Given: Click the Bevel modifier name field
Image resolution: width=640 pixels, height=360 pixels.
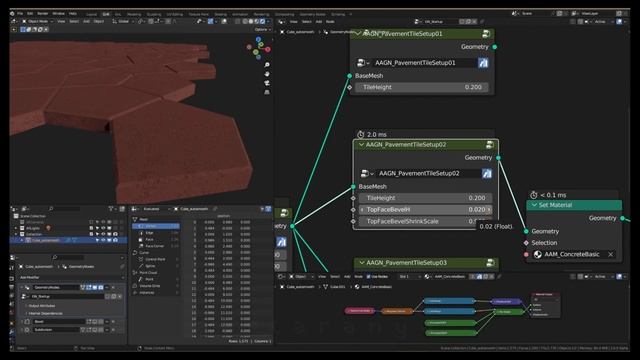Looking at the screenshot, I should [x=59, y=322].
